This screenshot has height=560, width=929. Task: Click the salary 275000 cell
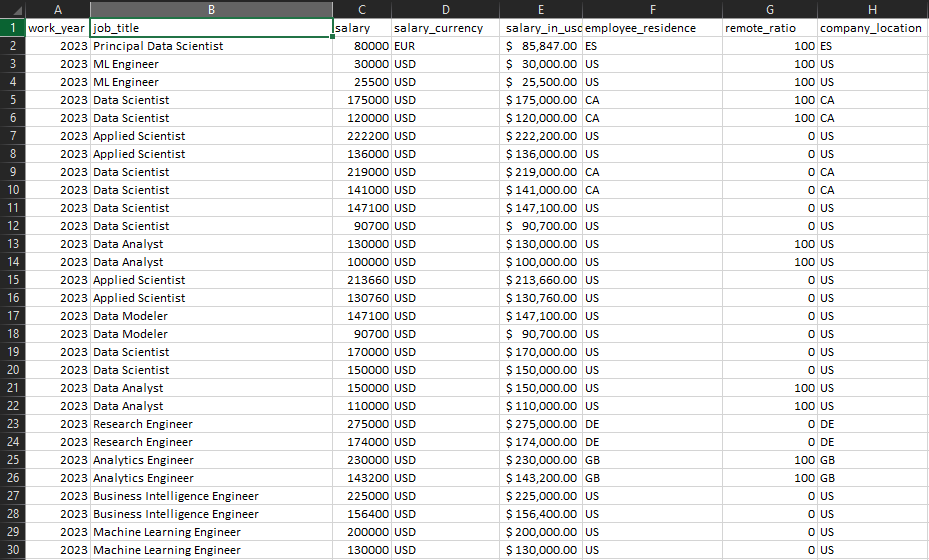(x=362, y=424)
